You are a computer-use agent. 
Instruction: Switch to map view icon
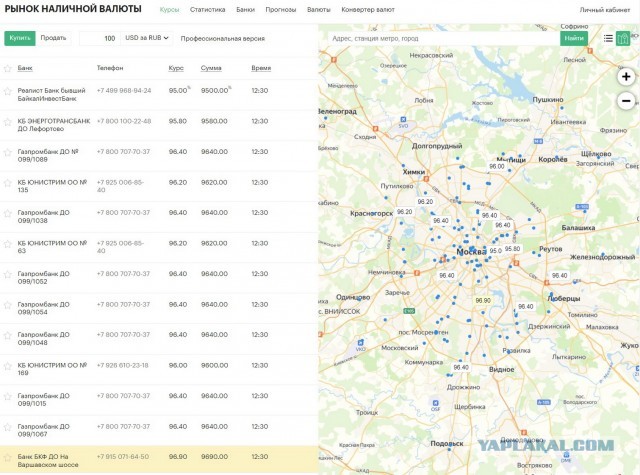pyautogui.click(x=623, y=38)
